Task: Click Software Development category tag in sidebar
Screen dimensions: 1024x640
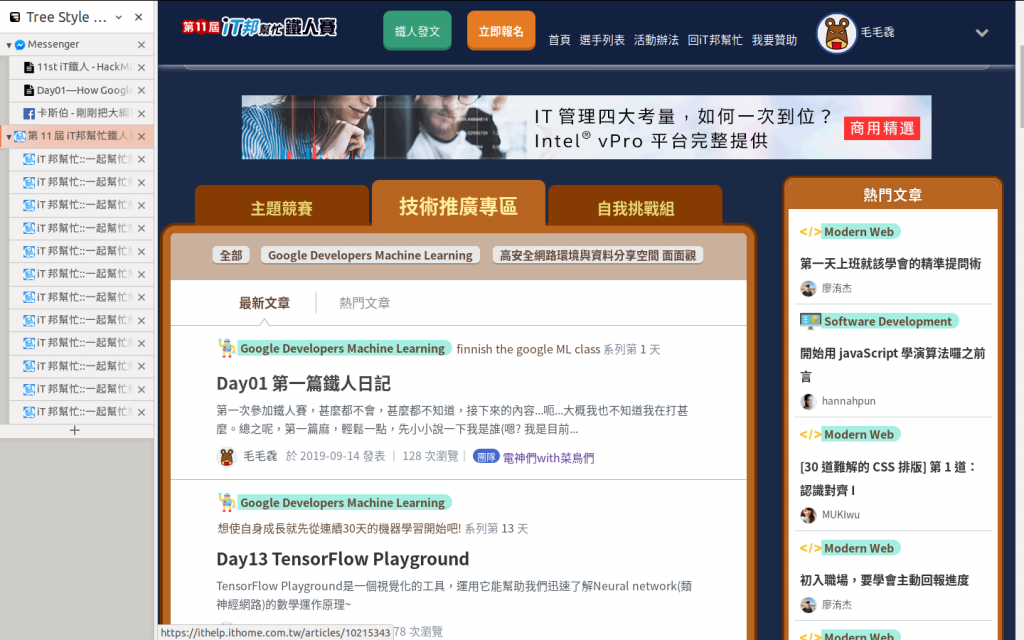Action: [x=888, y=321]
